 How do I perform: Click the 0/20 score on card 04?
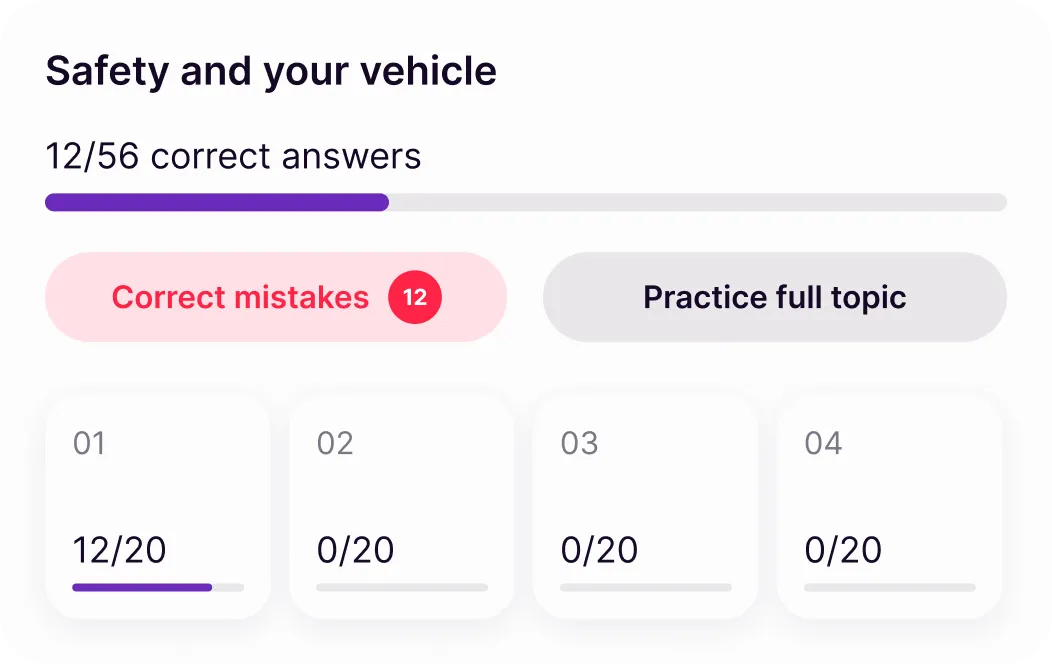[841, 550]
